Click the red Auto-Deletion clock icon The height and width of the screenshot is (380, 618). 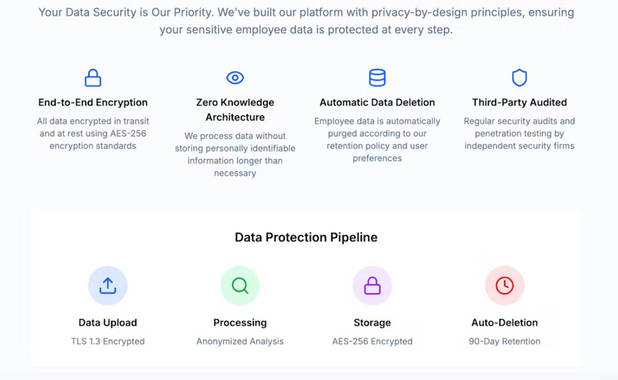(x=504, y=285)
